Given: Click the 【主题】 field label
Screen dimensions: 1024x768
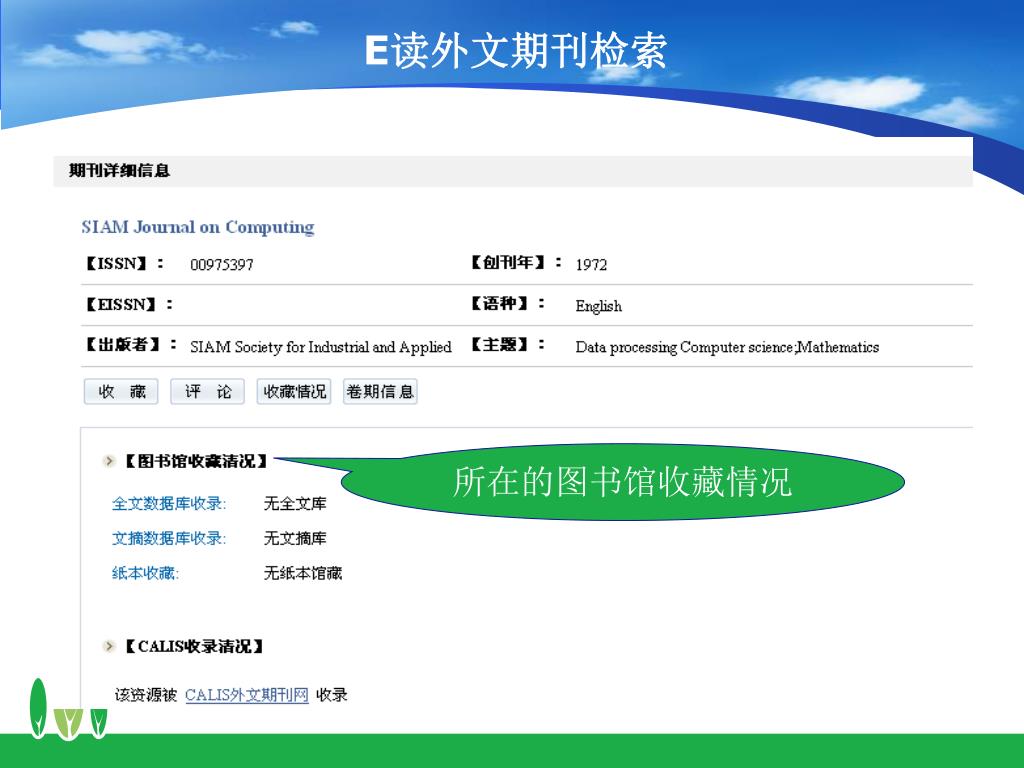Looking at the screenshot, I should click(507, 344).
